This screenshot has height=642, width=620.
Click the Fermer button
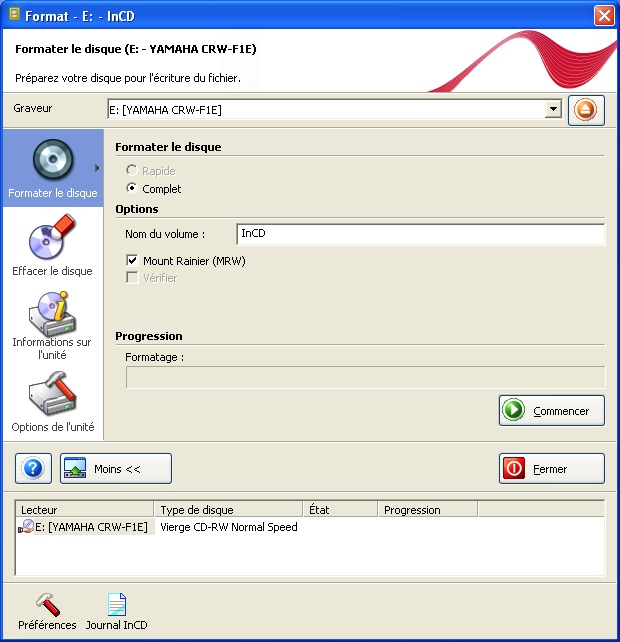click(552, 468)
